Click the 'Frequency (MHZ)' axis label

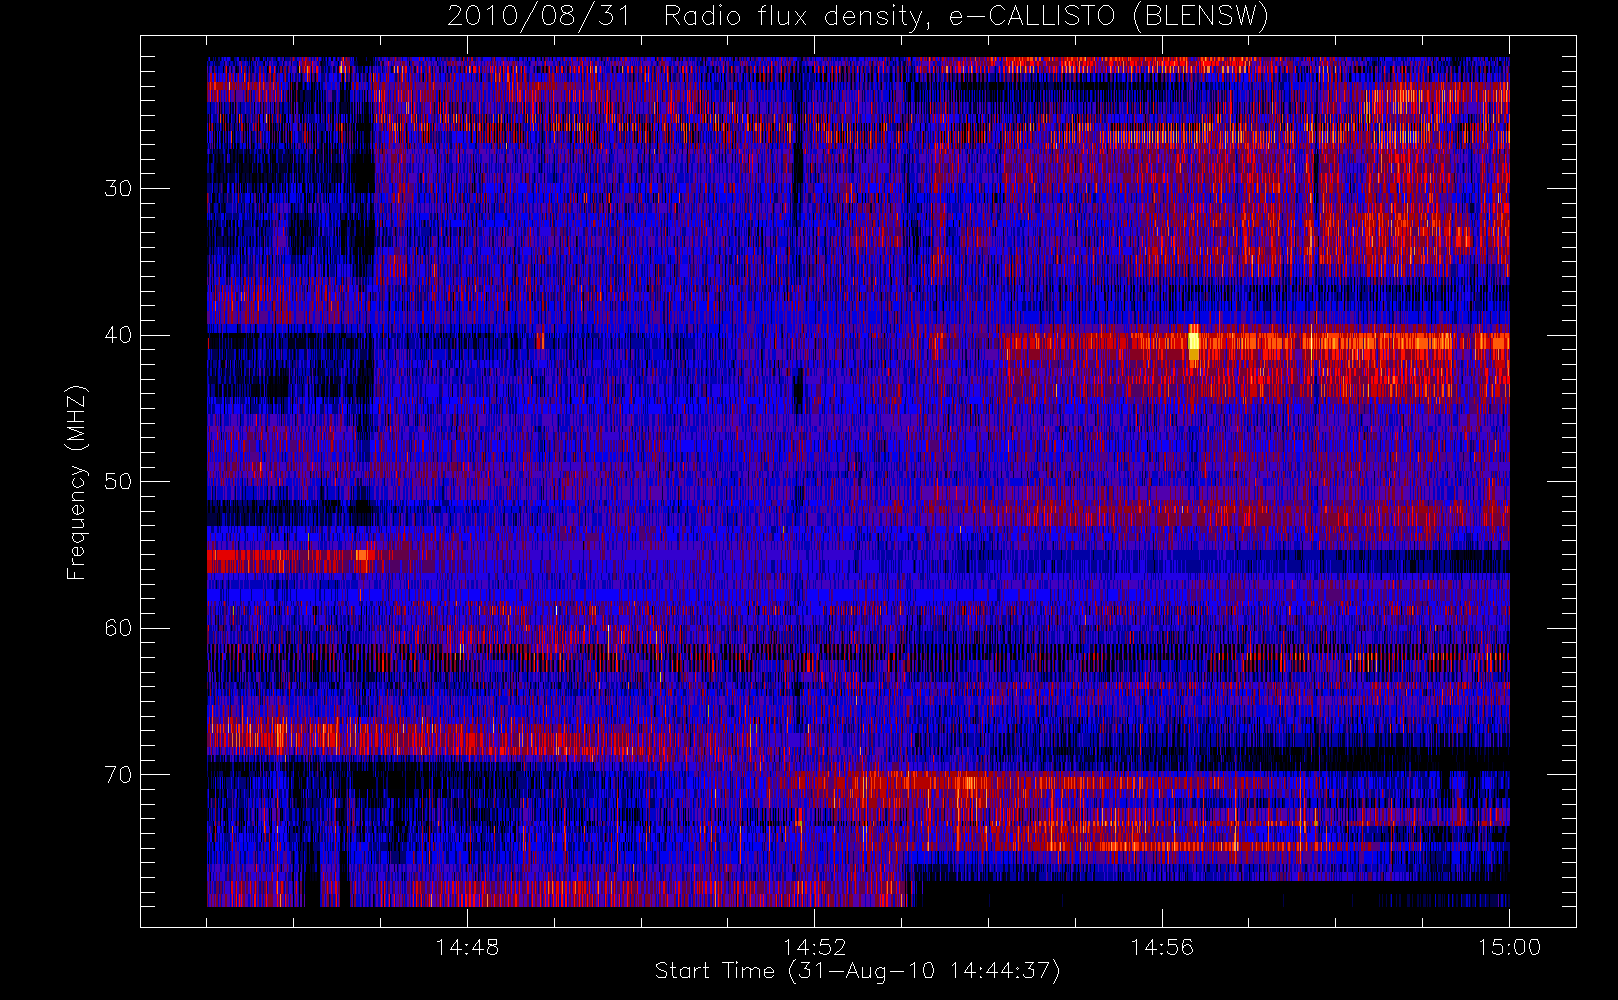point(76,482)
